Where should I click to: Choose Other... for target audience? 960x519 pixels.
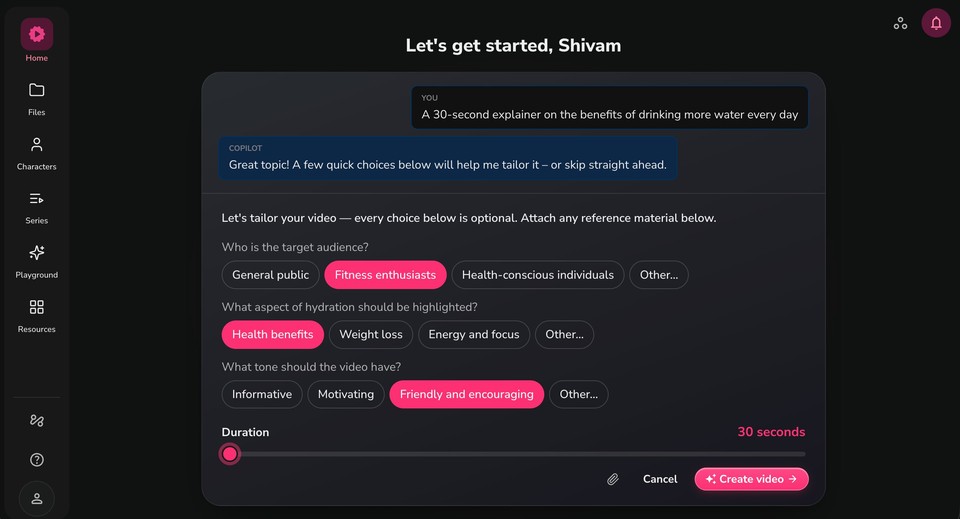point(659,275)
